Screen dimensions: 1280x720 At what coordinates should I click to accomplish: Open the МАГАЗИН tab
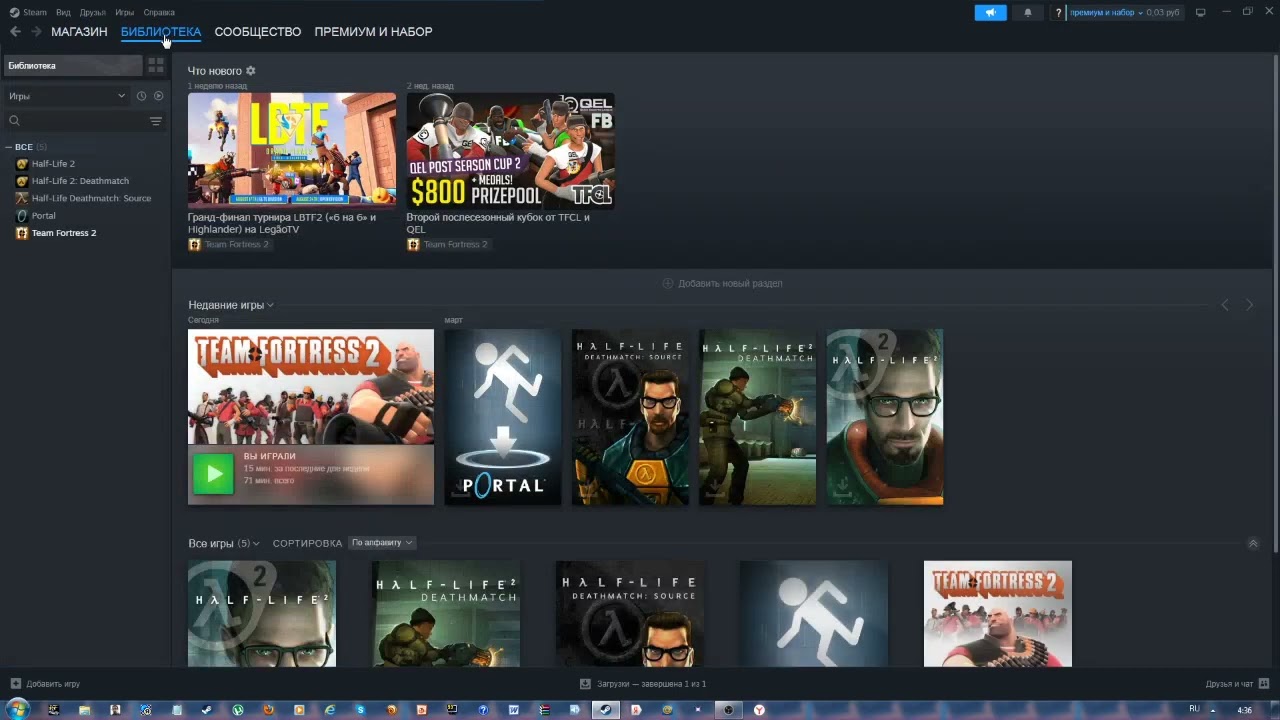coord(79,32)
